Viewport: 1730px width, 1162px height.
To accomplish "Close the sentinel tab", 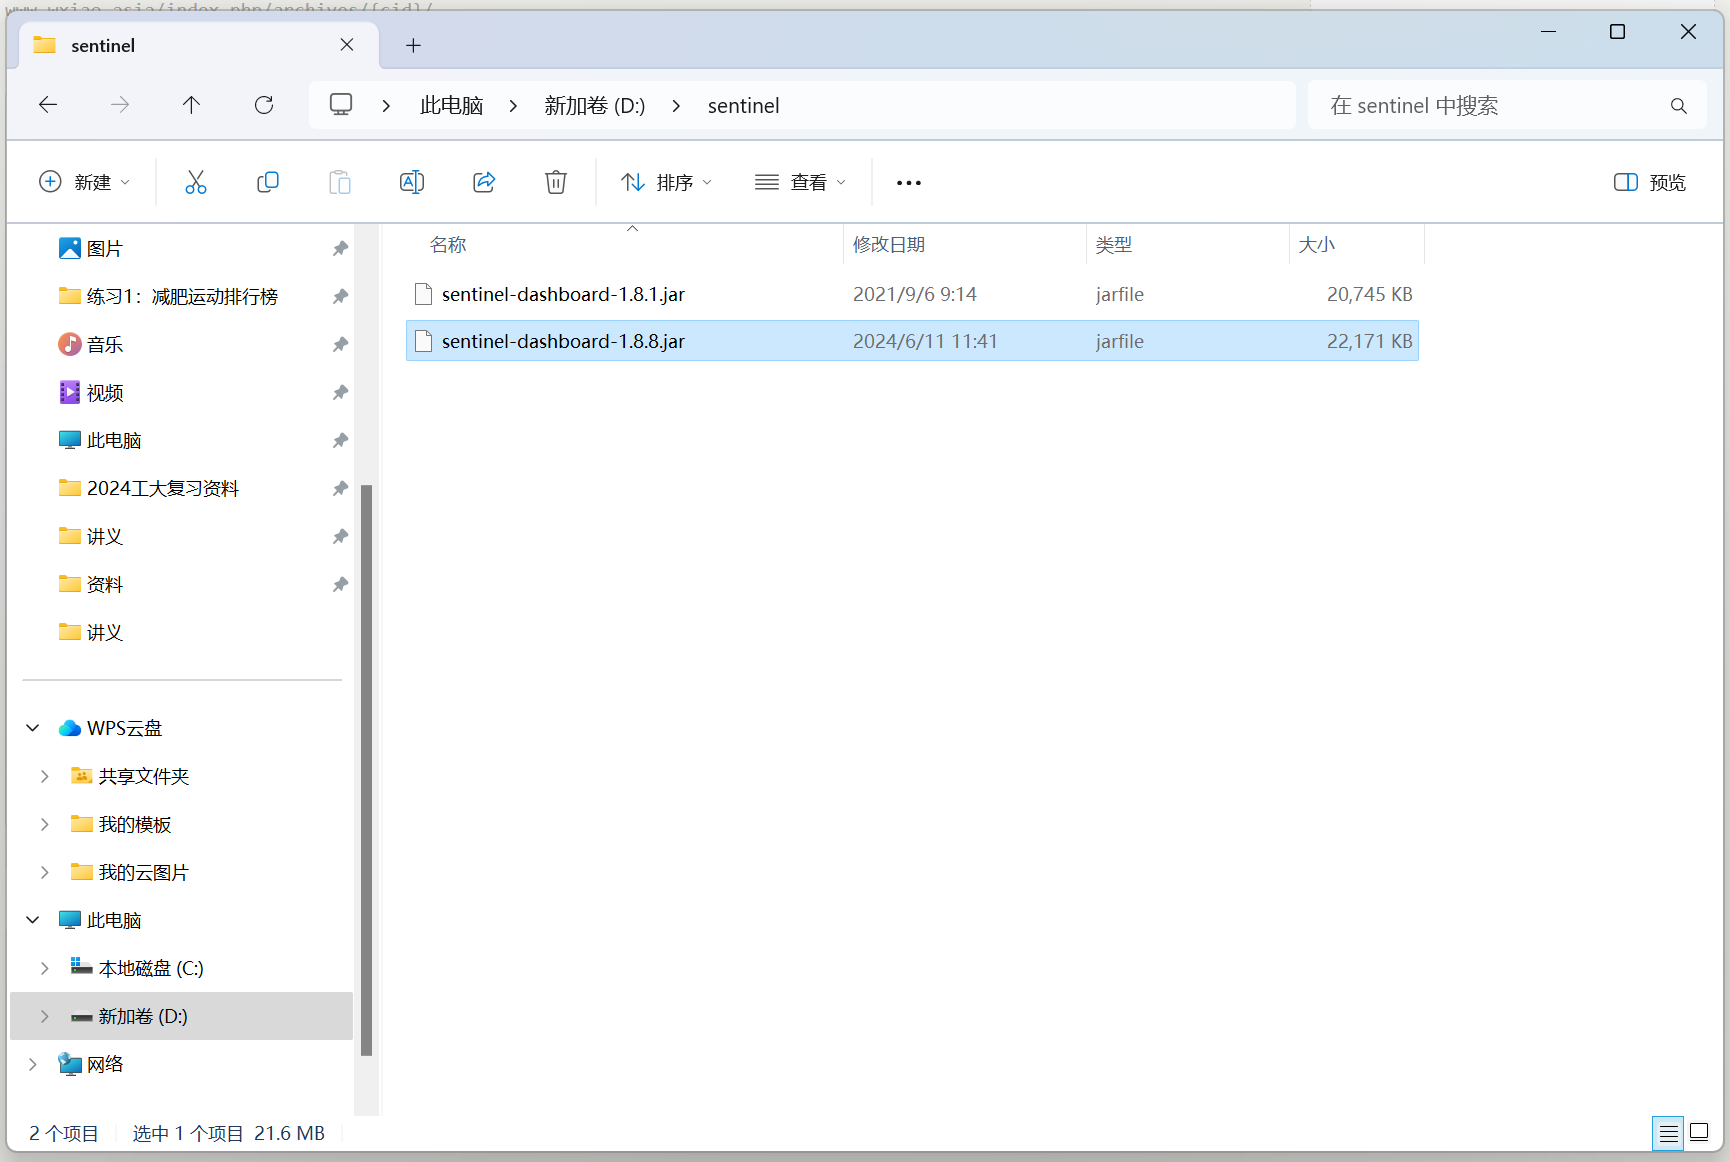I will point(347,45).
